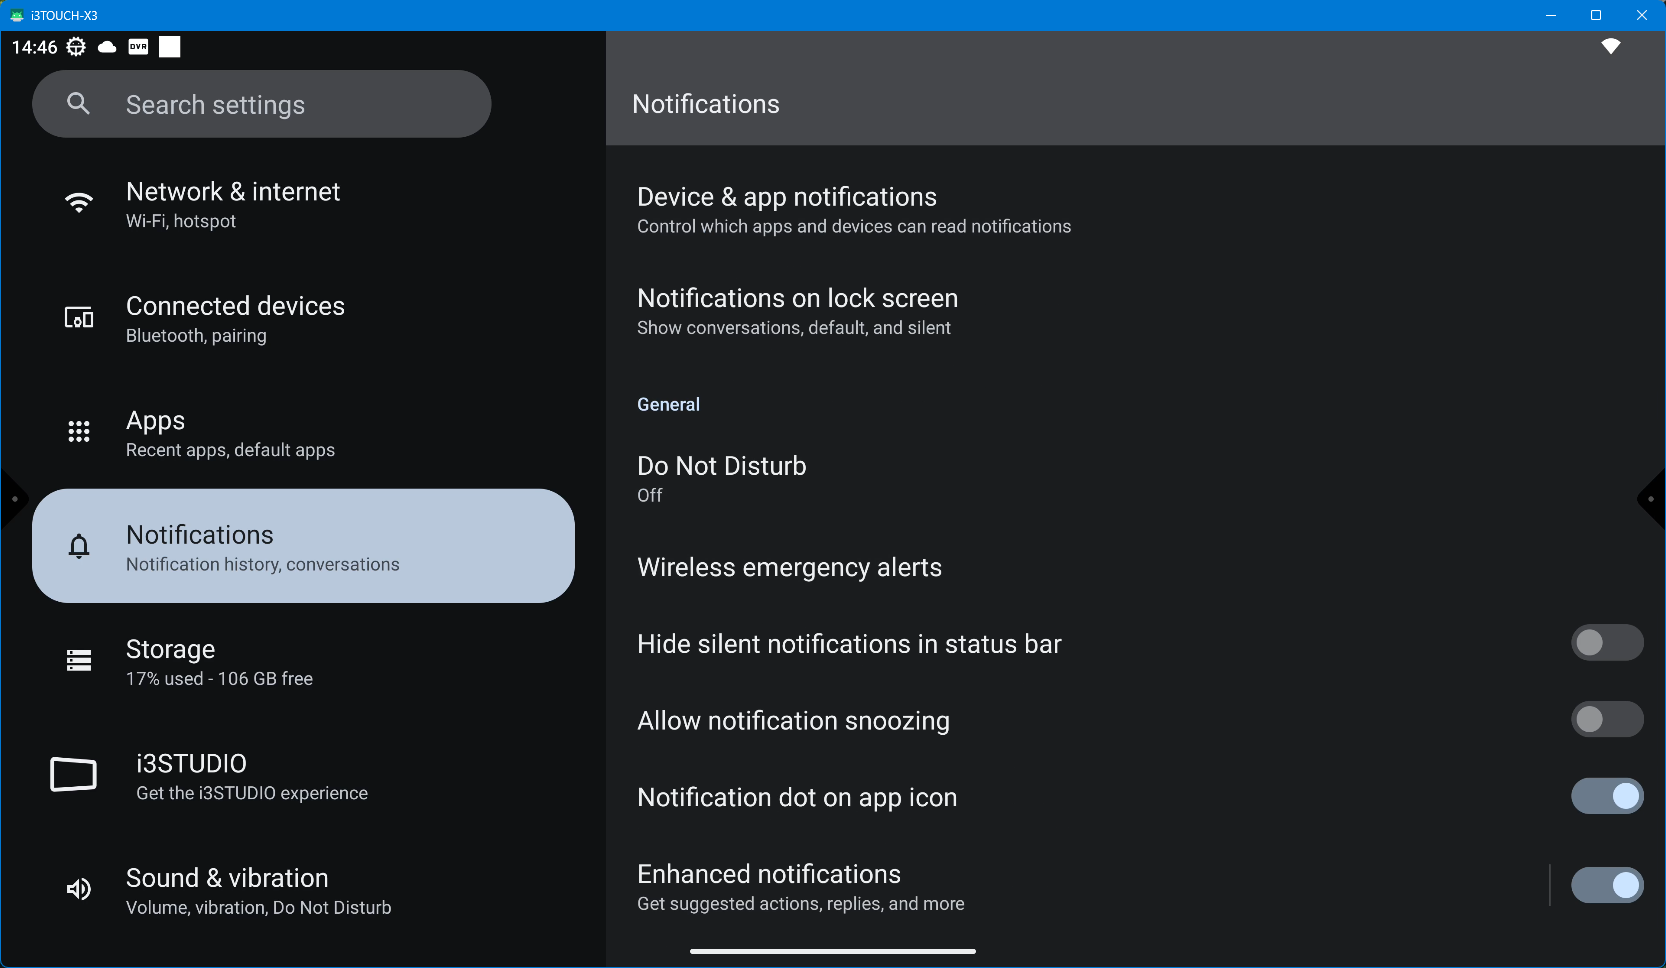Click the Sound & vibration speaker icon
This screenshot has width=1666, height=968.
tap(79, 889)
